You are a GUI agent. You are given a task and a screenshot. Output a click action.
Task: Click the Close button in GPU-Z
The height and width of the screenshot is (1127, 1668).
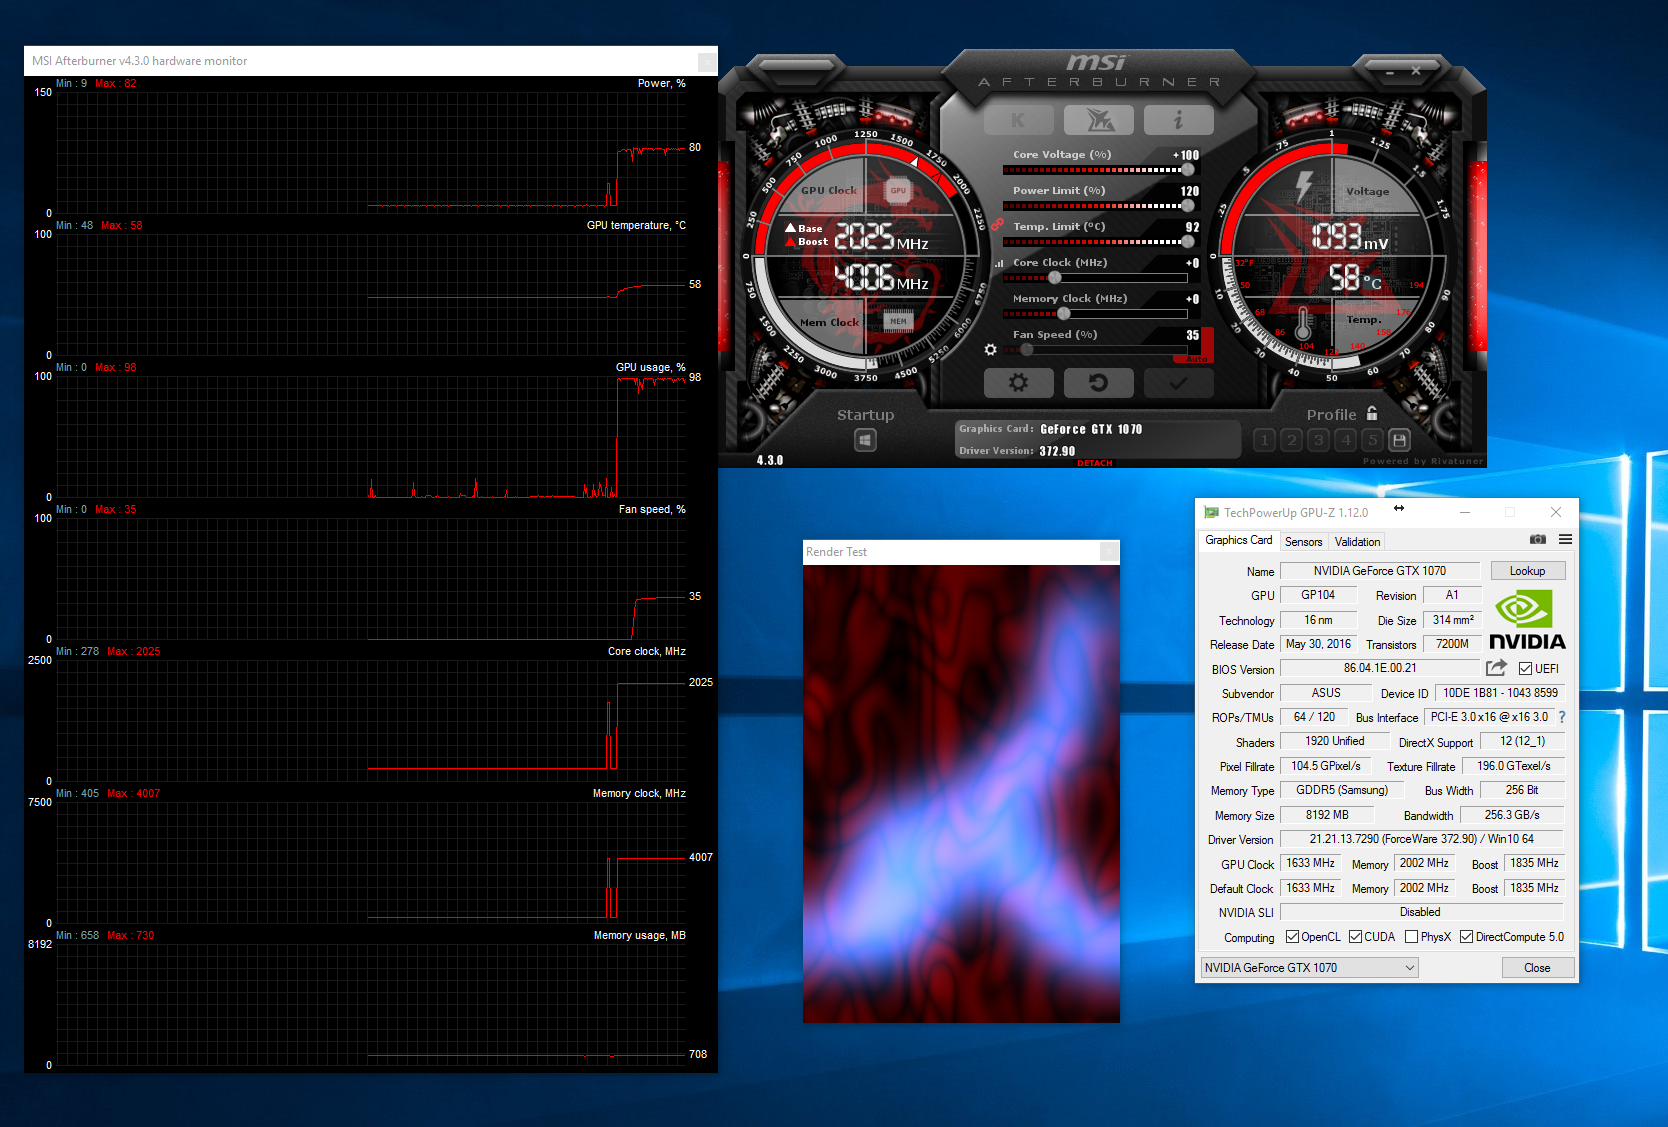click(1537, 968)
